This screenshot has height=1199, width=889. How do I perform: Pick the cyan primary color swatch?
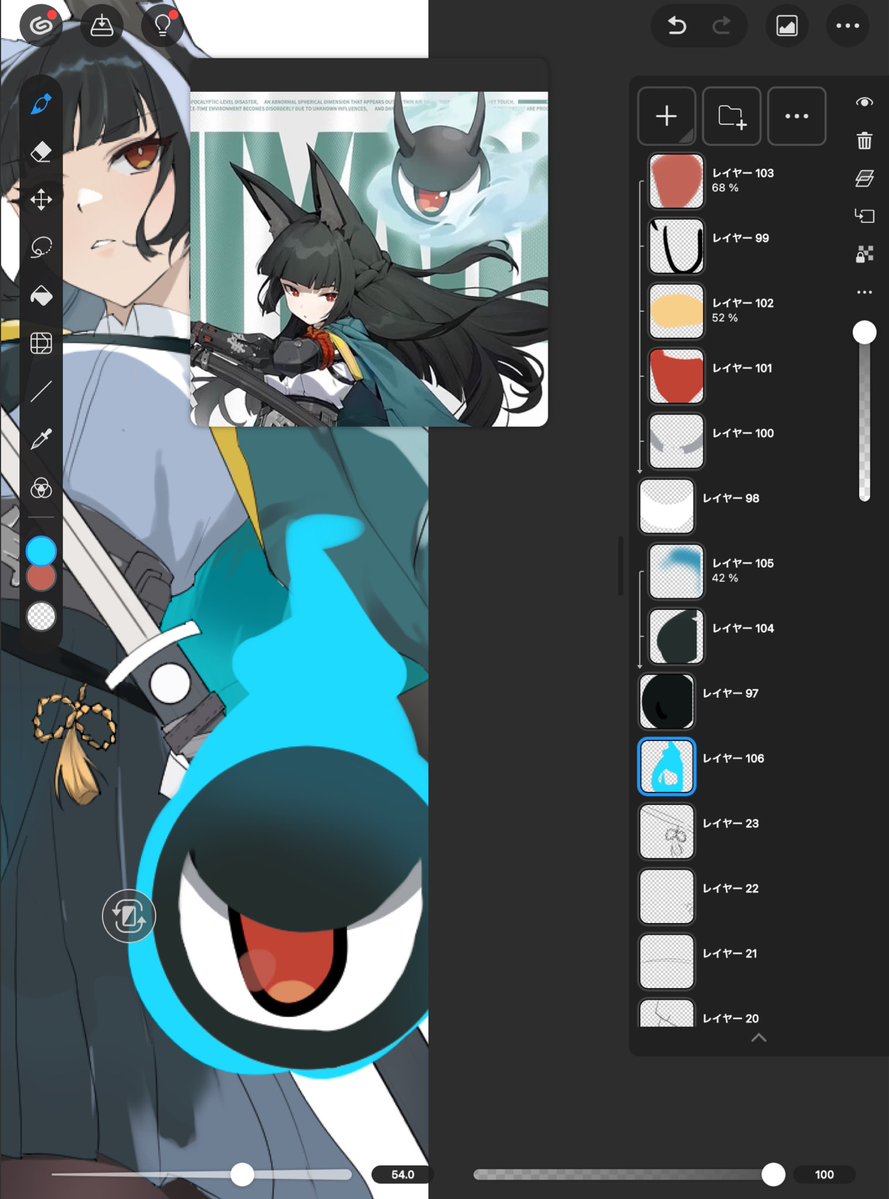41,550
